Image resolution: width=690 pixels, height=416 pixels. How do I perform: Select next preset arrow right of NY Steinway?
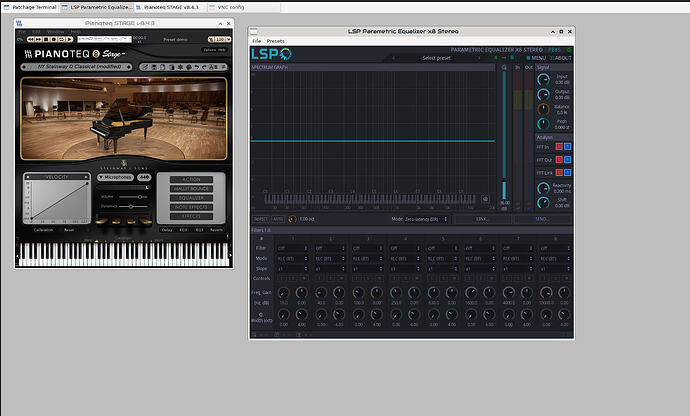click(129, 66)
